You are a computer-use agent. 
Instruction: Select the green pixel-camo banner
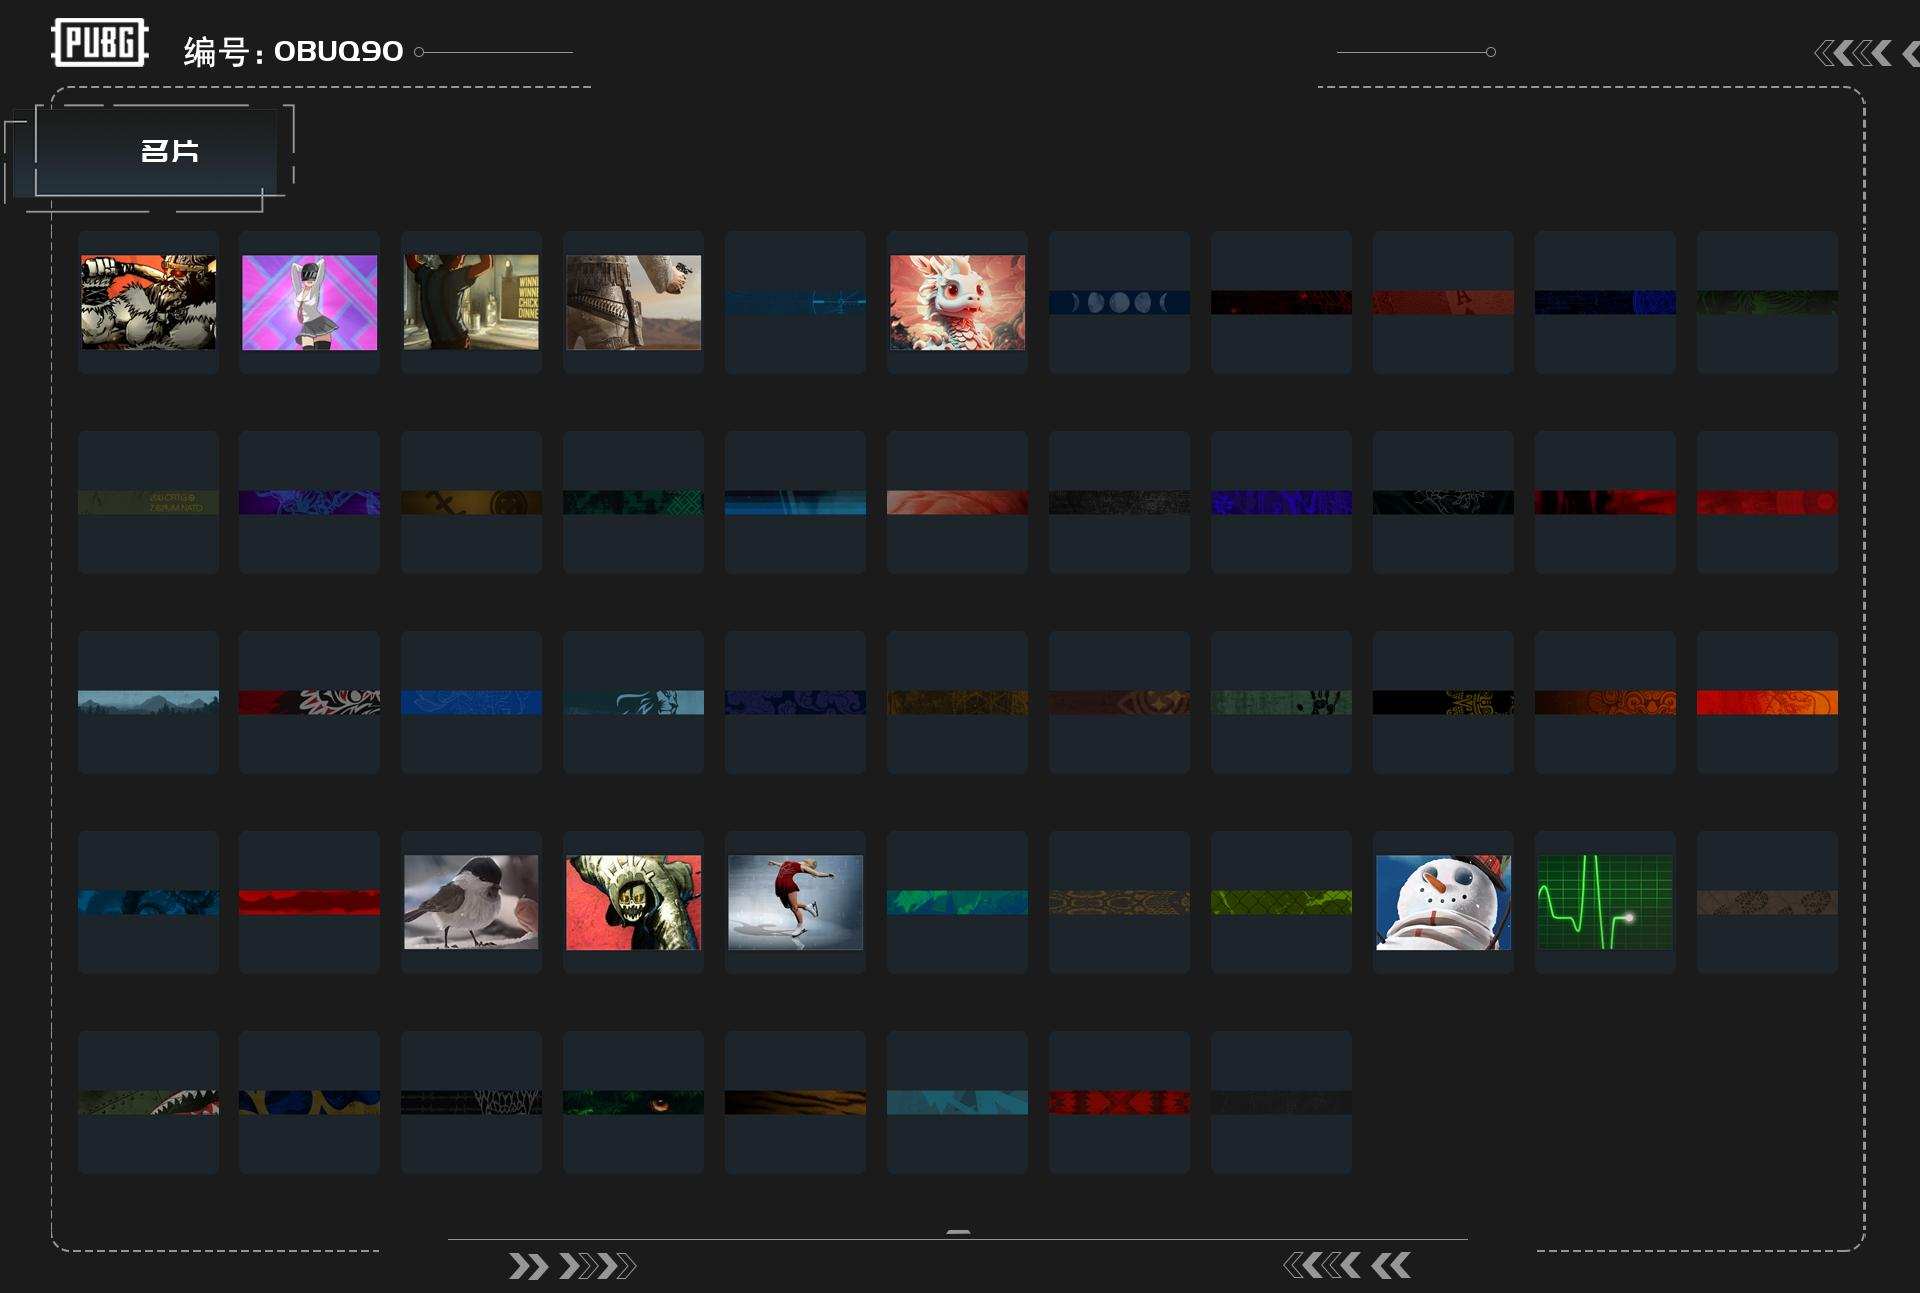pyautogui.click(x=633, y=502)
